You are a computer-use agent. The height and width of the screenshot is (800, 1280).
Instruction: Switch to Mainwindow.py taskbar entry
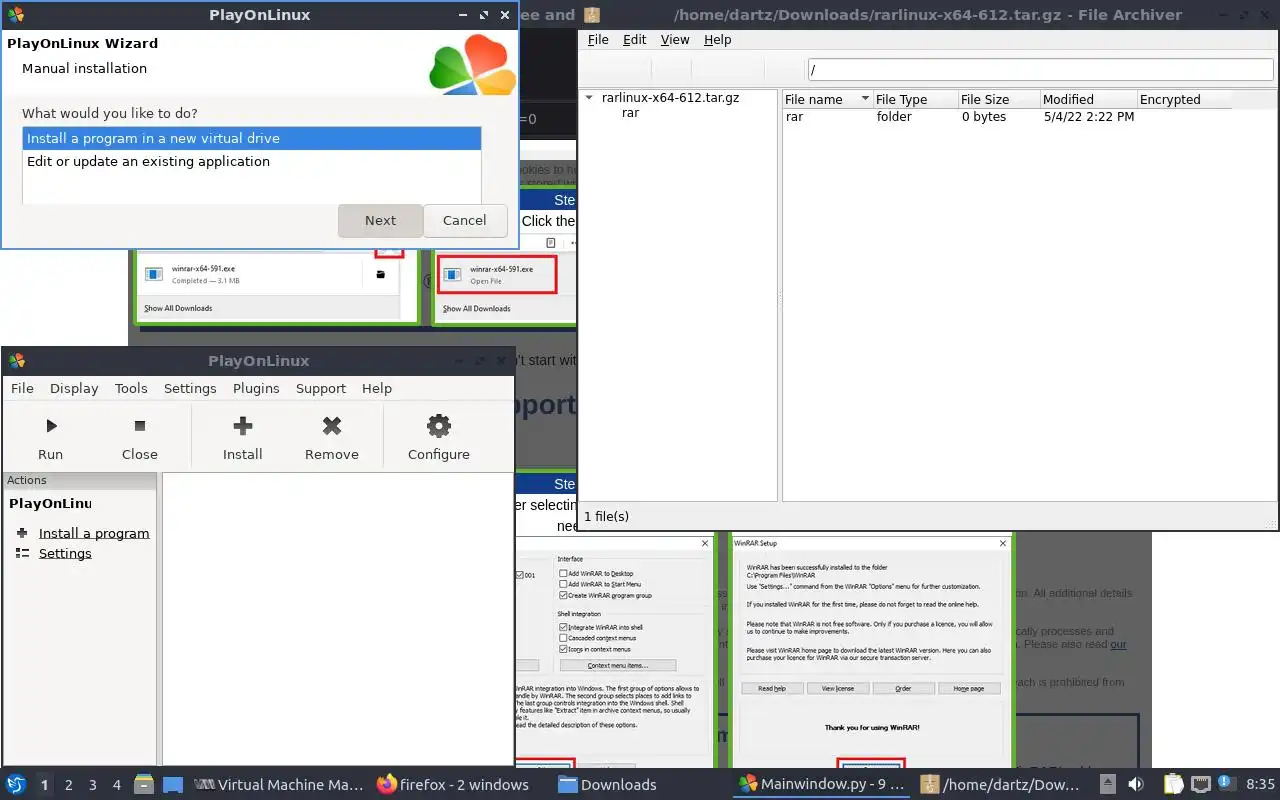[821, 785]
